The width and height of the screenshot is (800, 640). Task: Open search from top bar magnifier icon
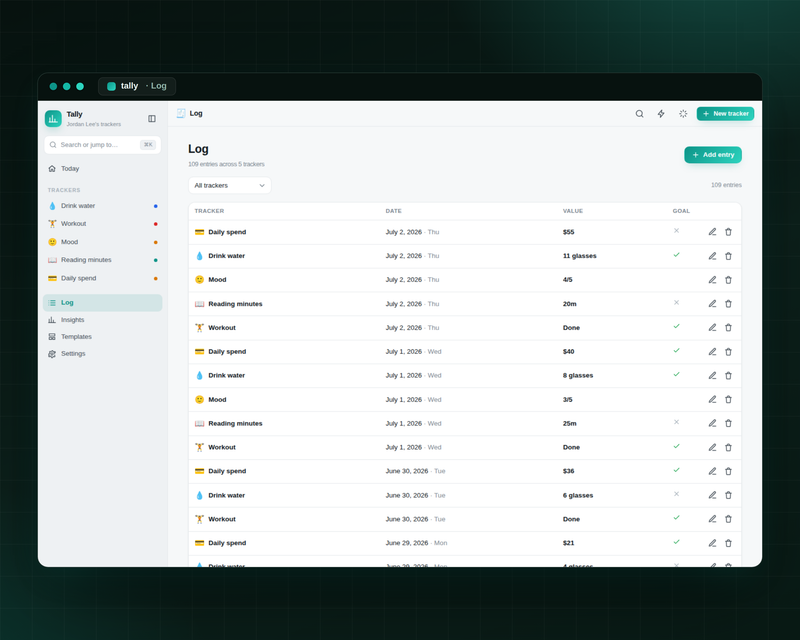tap(639, 114)
